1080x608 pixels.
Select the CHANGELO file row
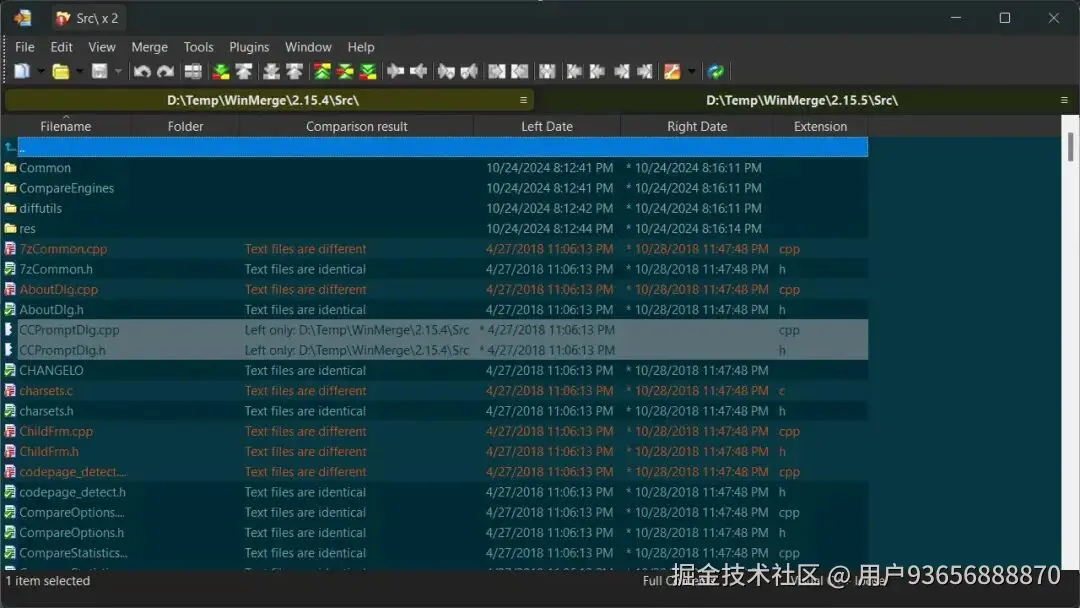(435, 370)
